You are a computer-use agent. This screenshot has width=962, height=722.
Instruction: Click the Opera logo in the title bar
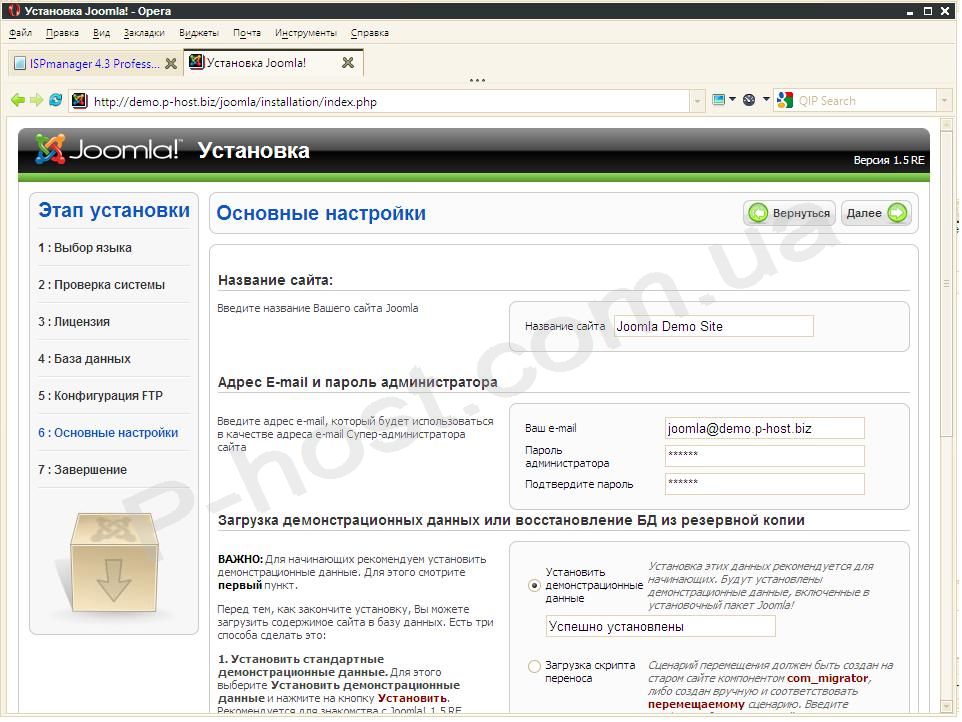tap(15, 10)
